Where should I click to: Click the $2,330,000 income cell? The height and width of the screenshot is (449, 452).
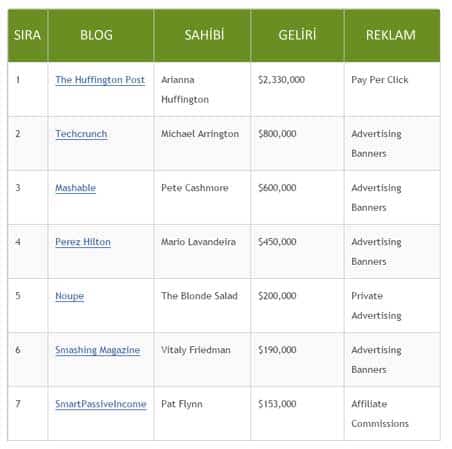297,89
